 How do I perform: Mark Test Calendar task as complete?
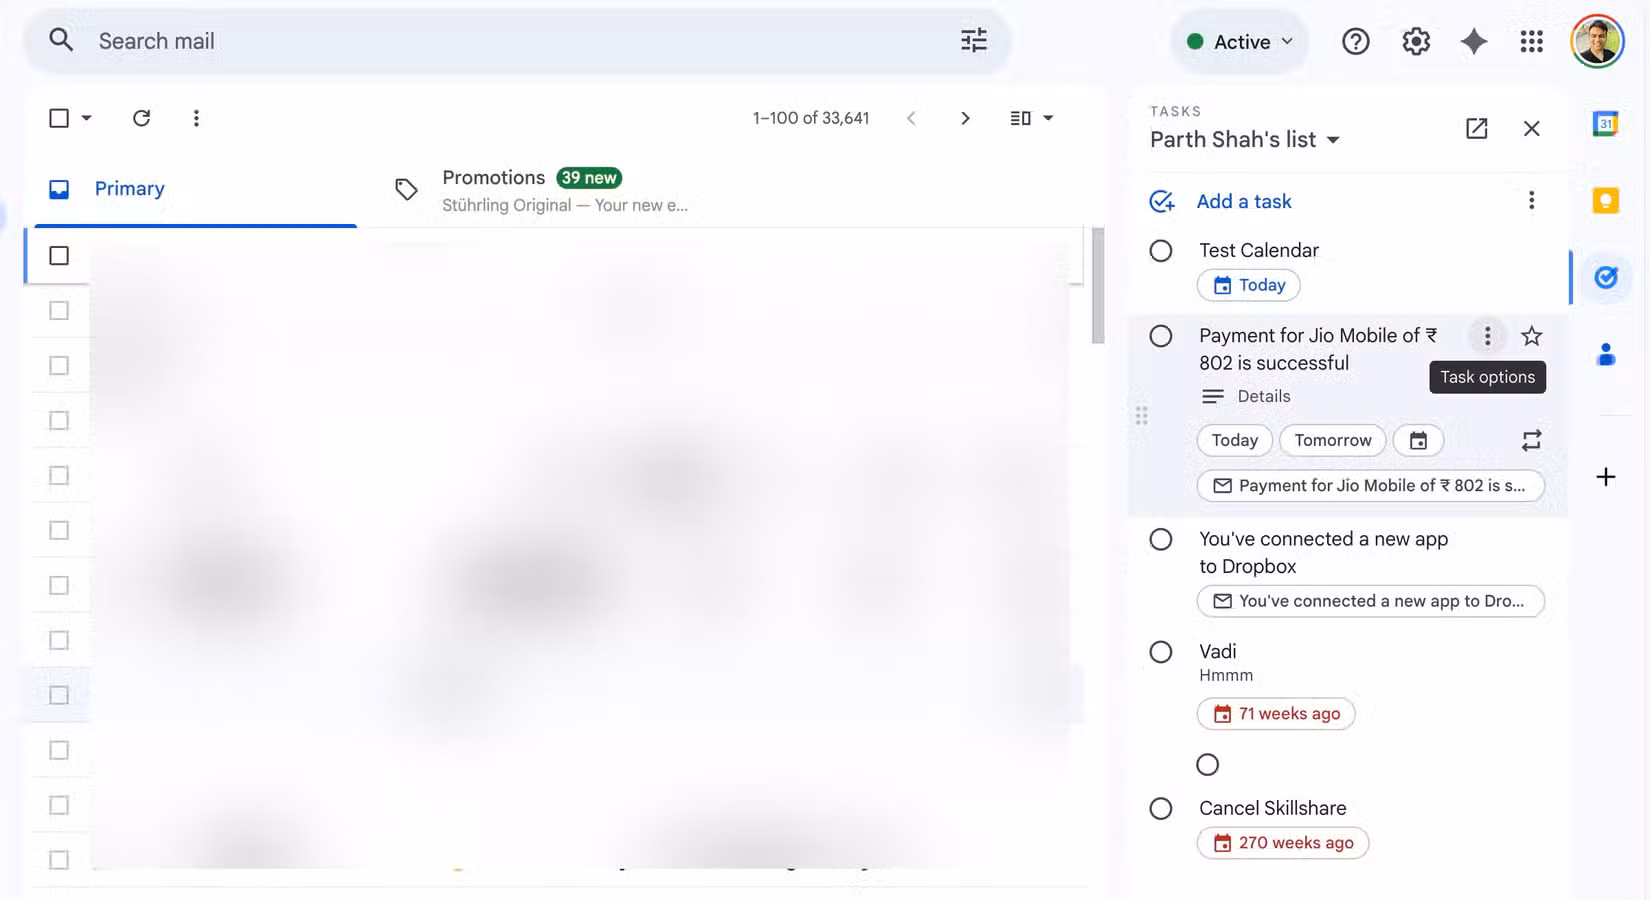(1160, 251)
